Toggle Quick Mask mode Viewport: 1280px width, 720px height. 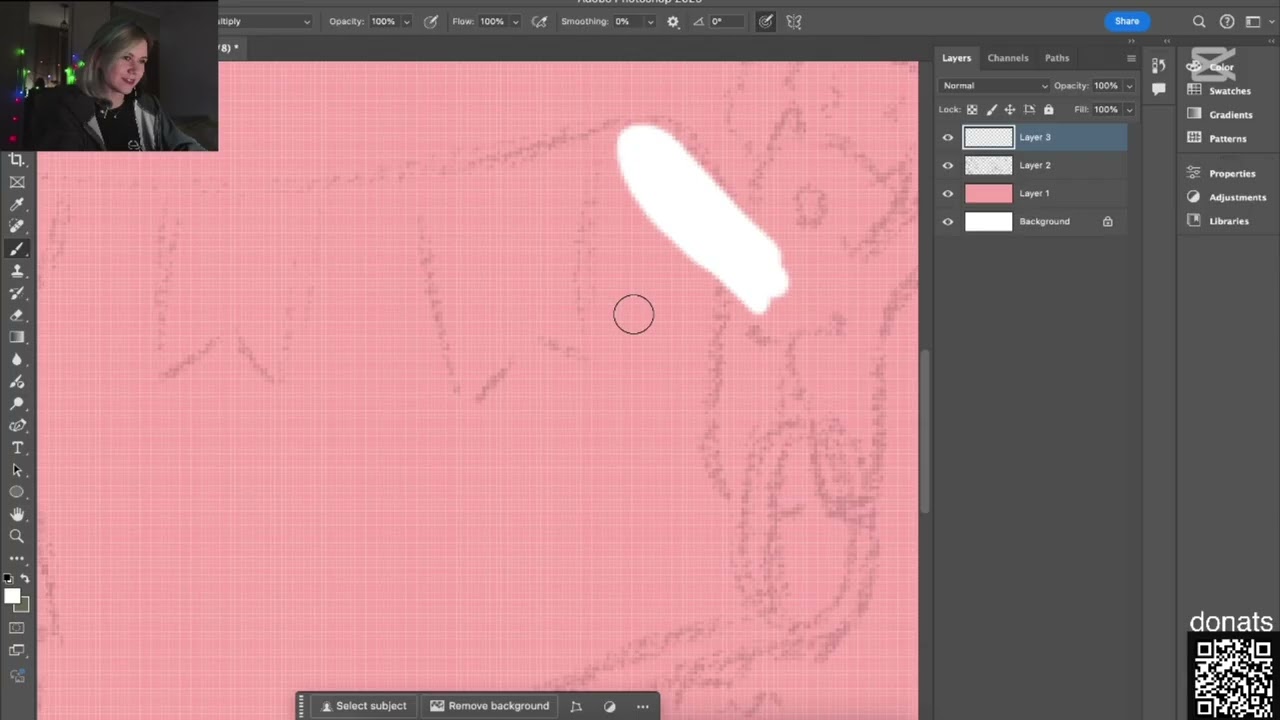tap(17, 628)
